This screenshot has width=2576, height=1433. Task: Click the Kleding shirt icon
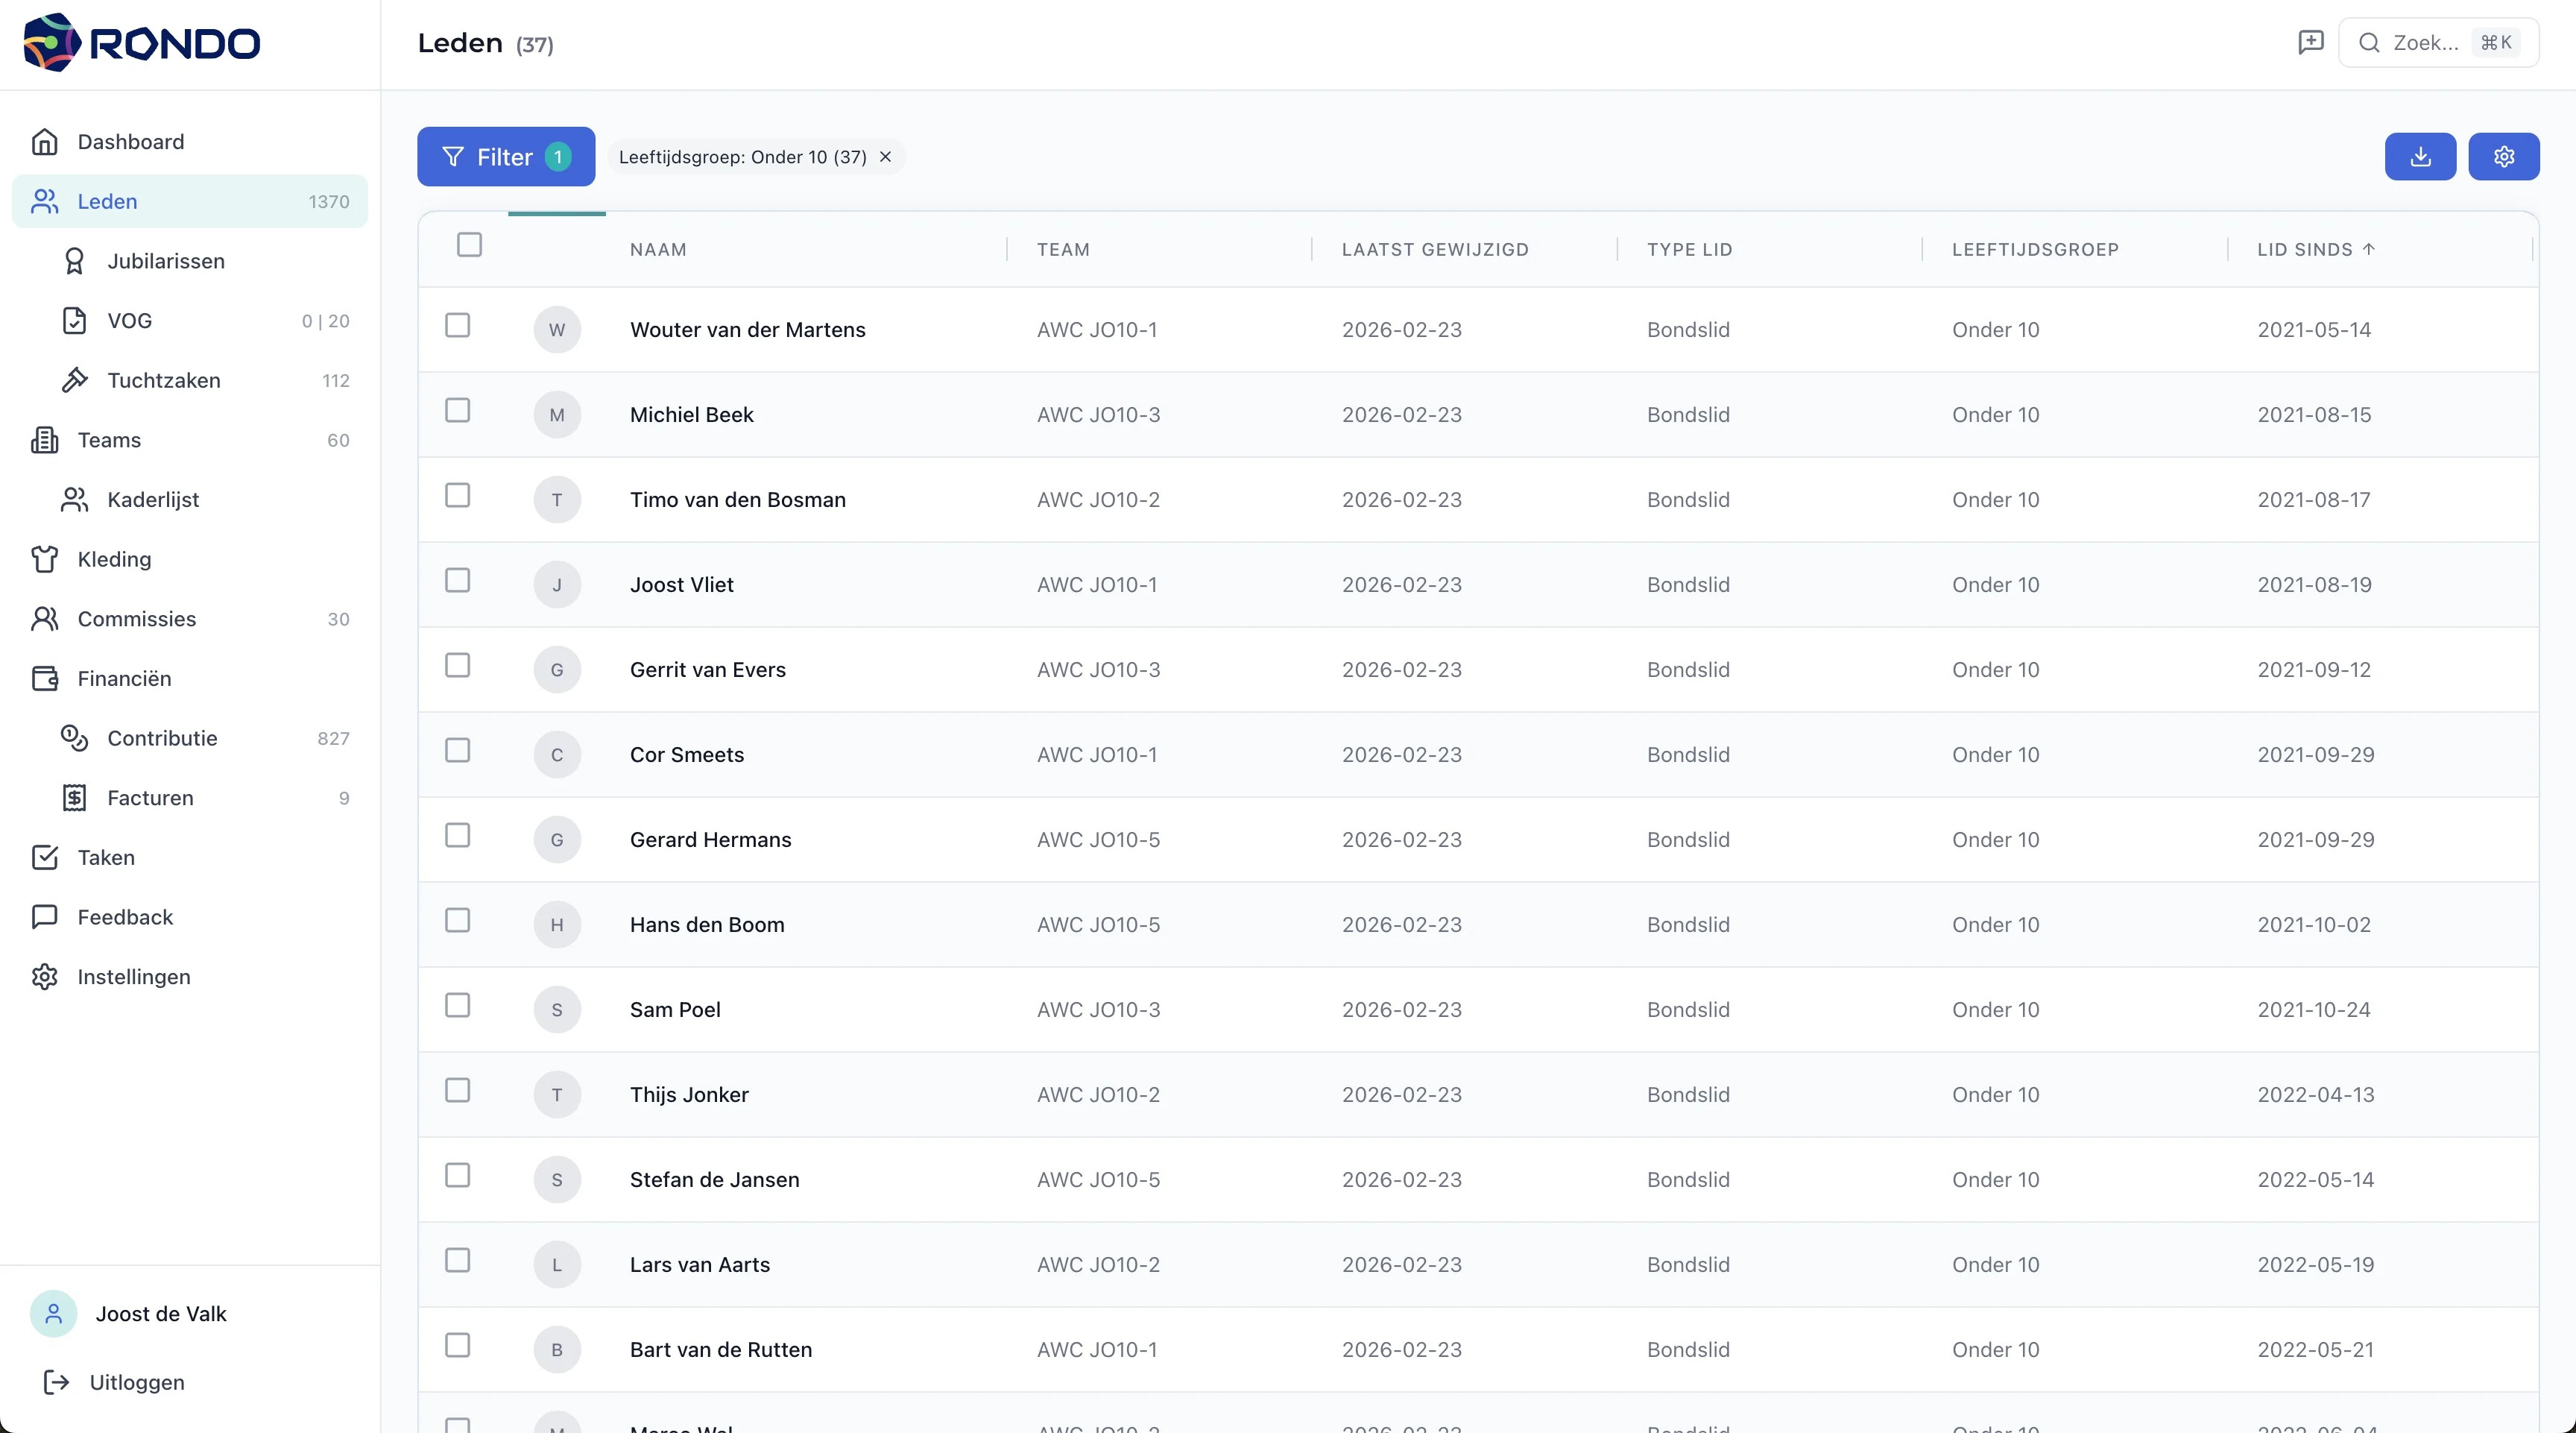pos(44,559)
